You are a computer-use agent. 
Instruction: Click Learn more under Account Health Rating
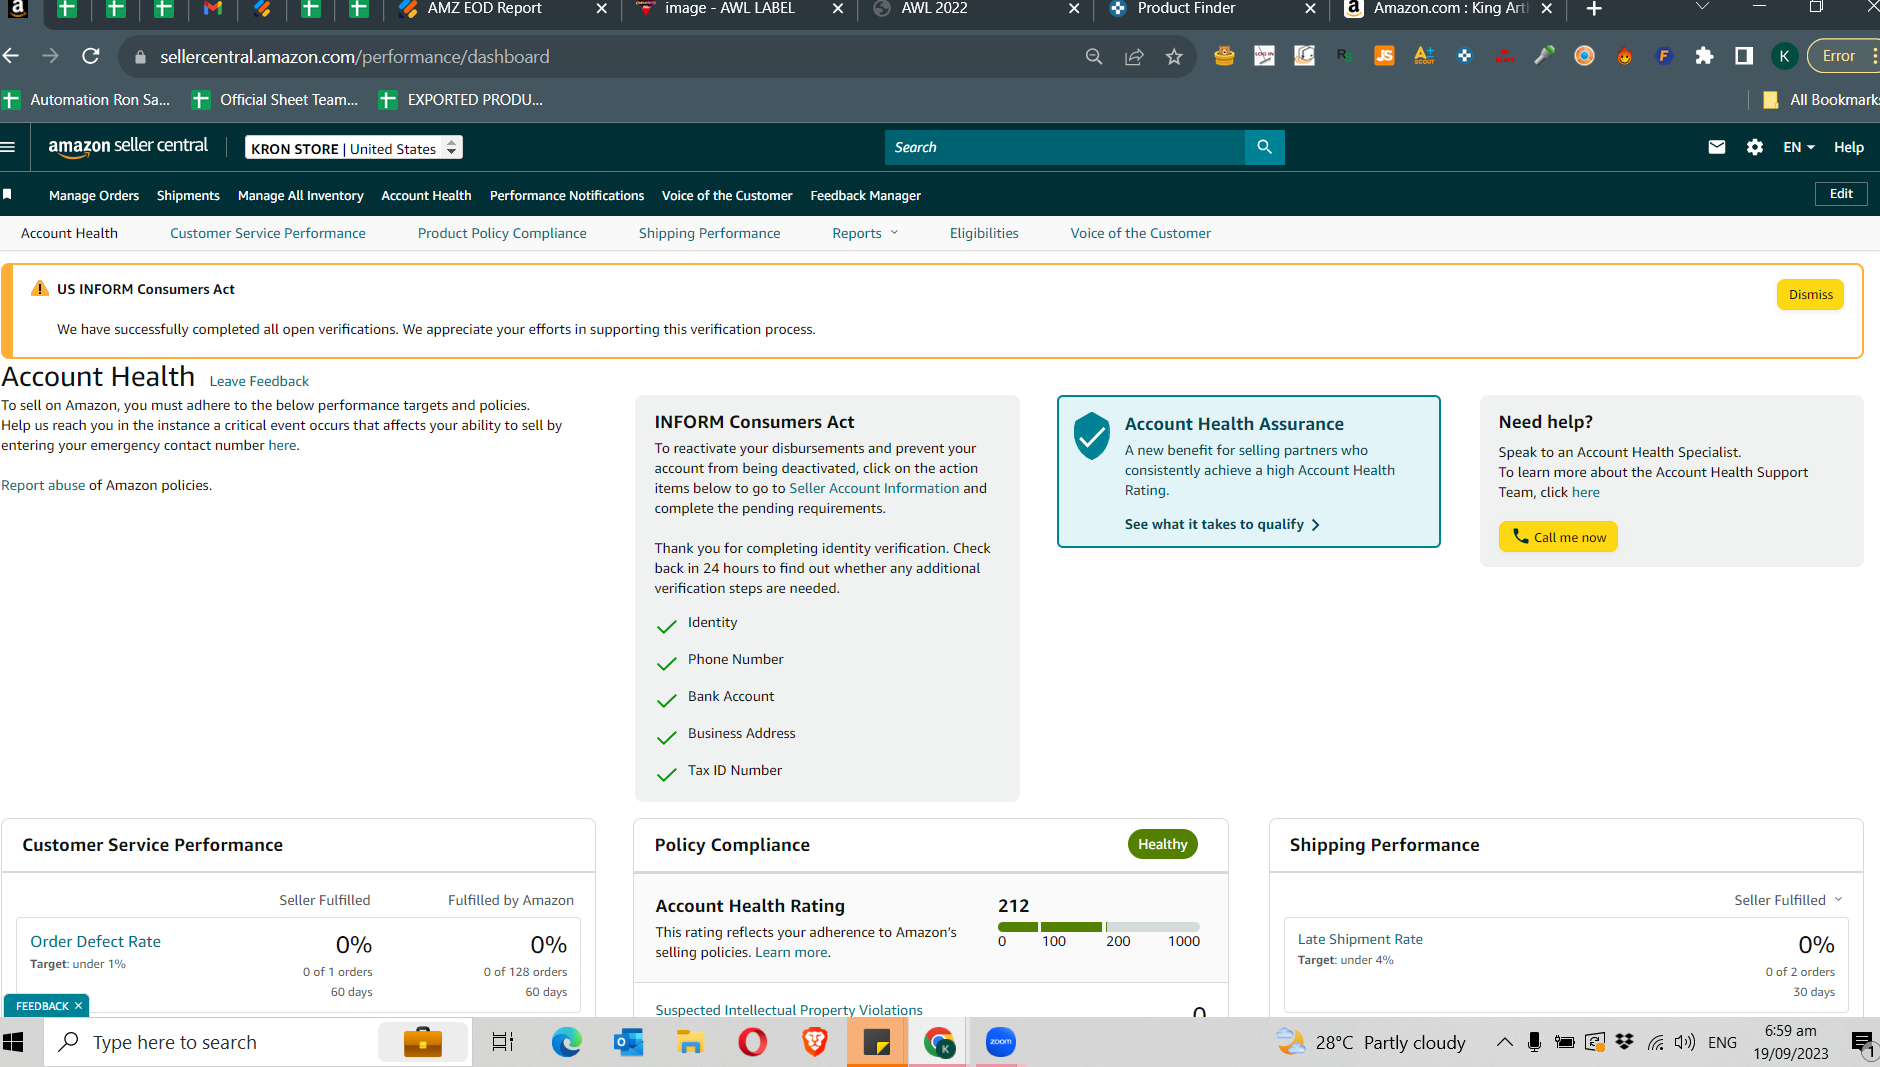click(791, 952)
